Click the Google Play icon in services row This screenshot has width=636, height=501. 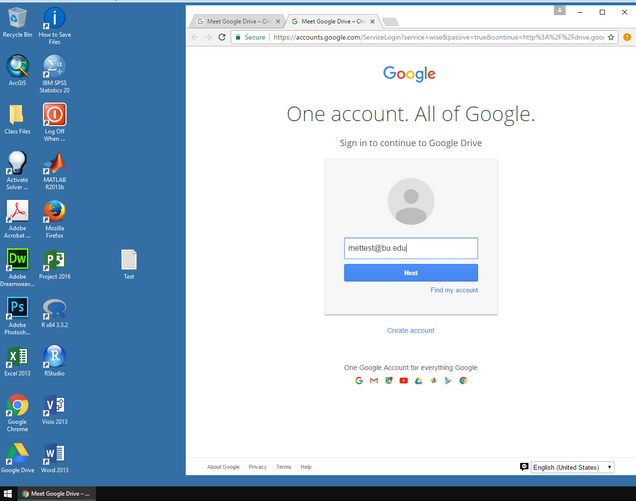point(448,381)
